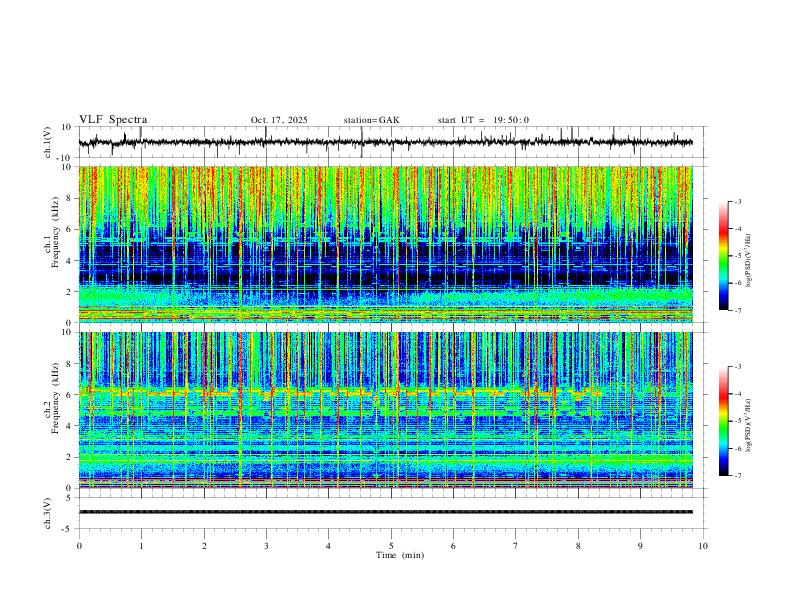Image resolution: width=792 pixels, height=612 pixels.
Task: Click the log(PSD) label beside ch.1 colorbar
Action: pos(748,260)
